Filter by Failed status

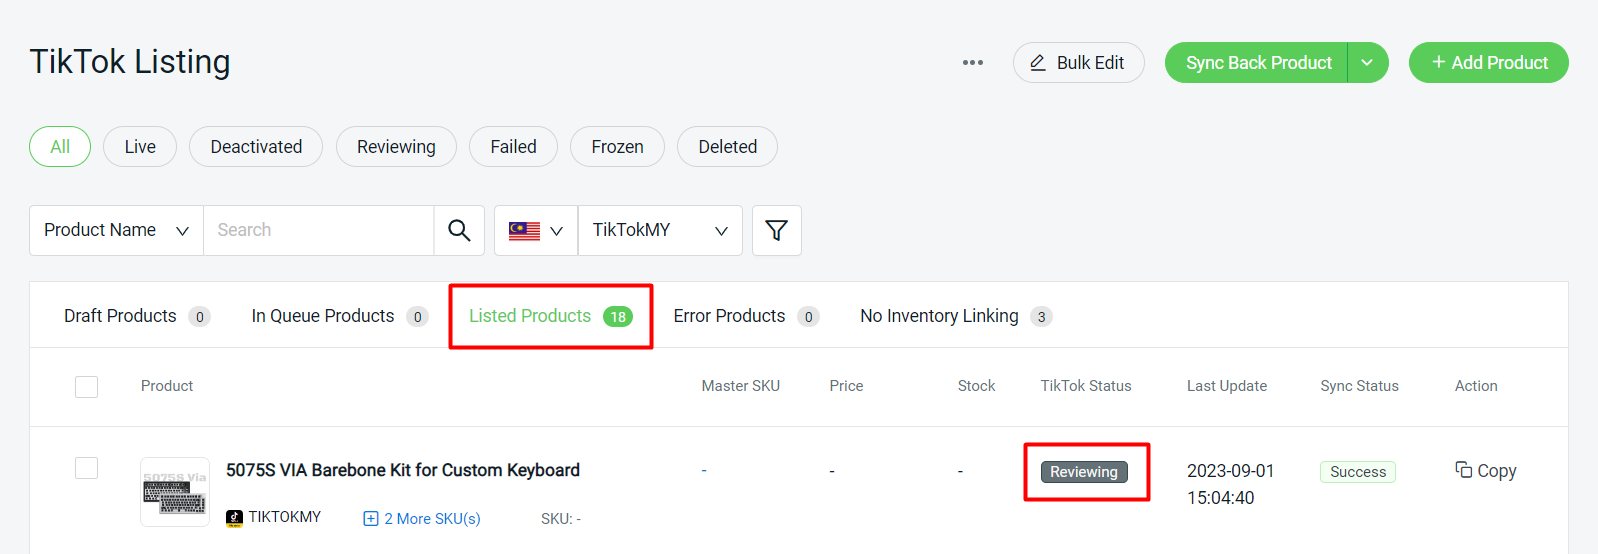point(513,147)
